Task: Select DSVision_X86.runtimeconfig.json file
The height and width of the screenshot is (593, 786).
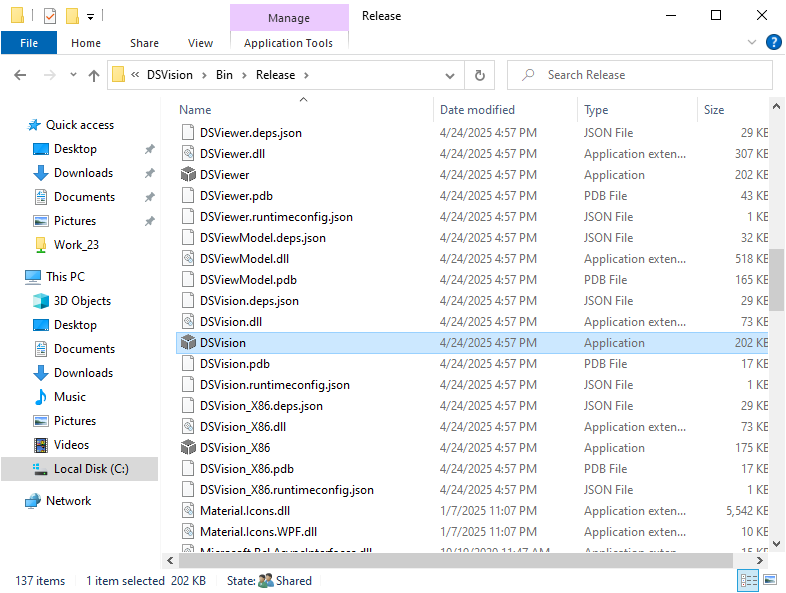Action: pyautogui.click(x=287, y=489)
